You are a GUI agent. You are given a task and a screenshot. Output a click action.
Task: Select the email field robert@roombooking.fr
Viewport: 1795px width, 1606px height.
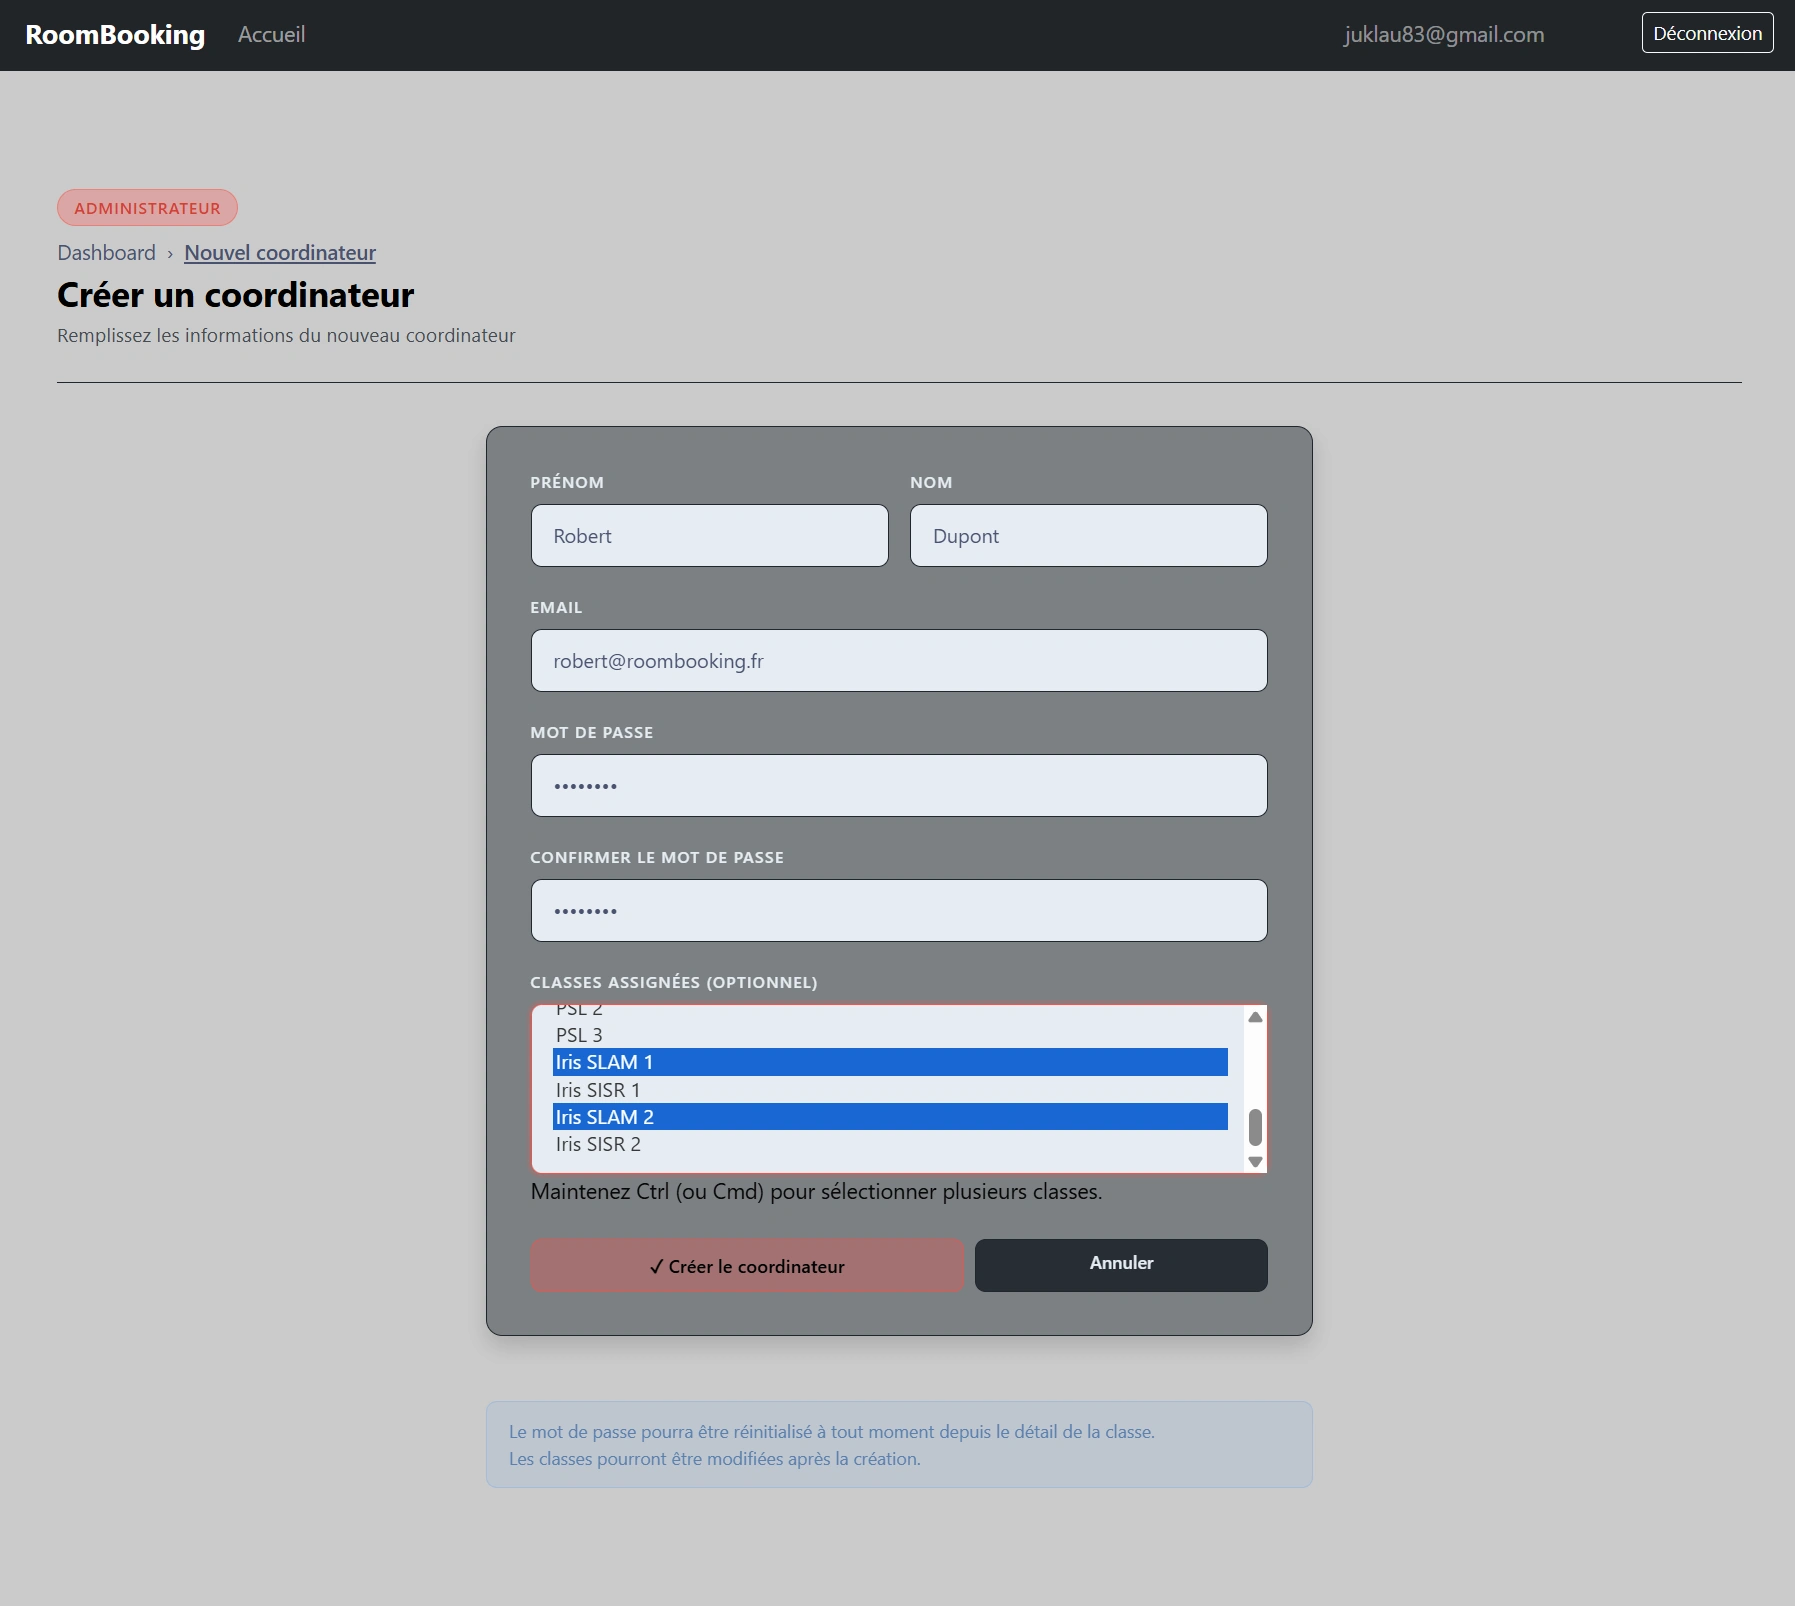click(x=898, y=660)
